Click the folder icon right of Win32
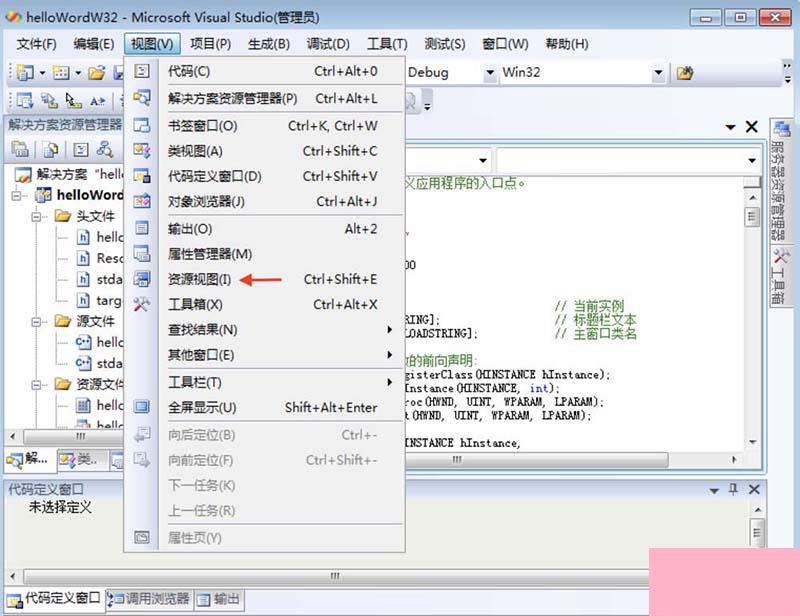Screen dimensions: 800x616 (x=685, y=73)
